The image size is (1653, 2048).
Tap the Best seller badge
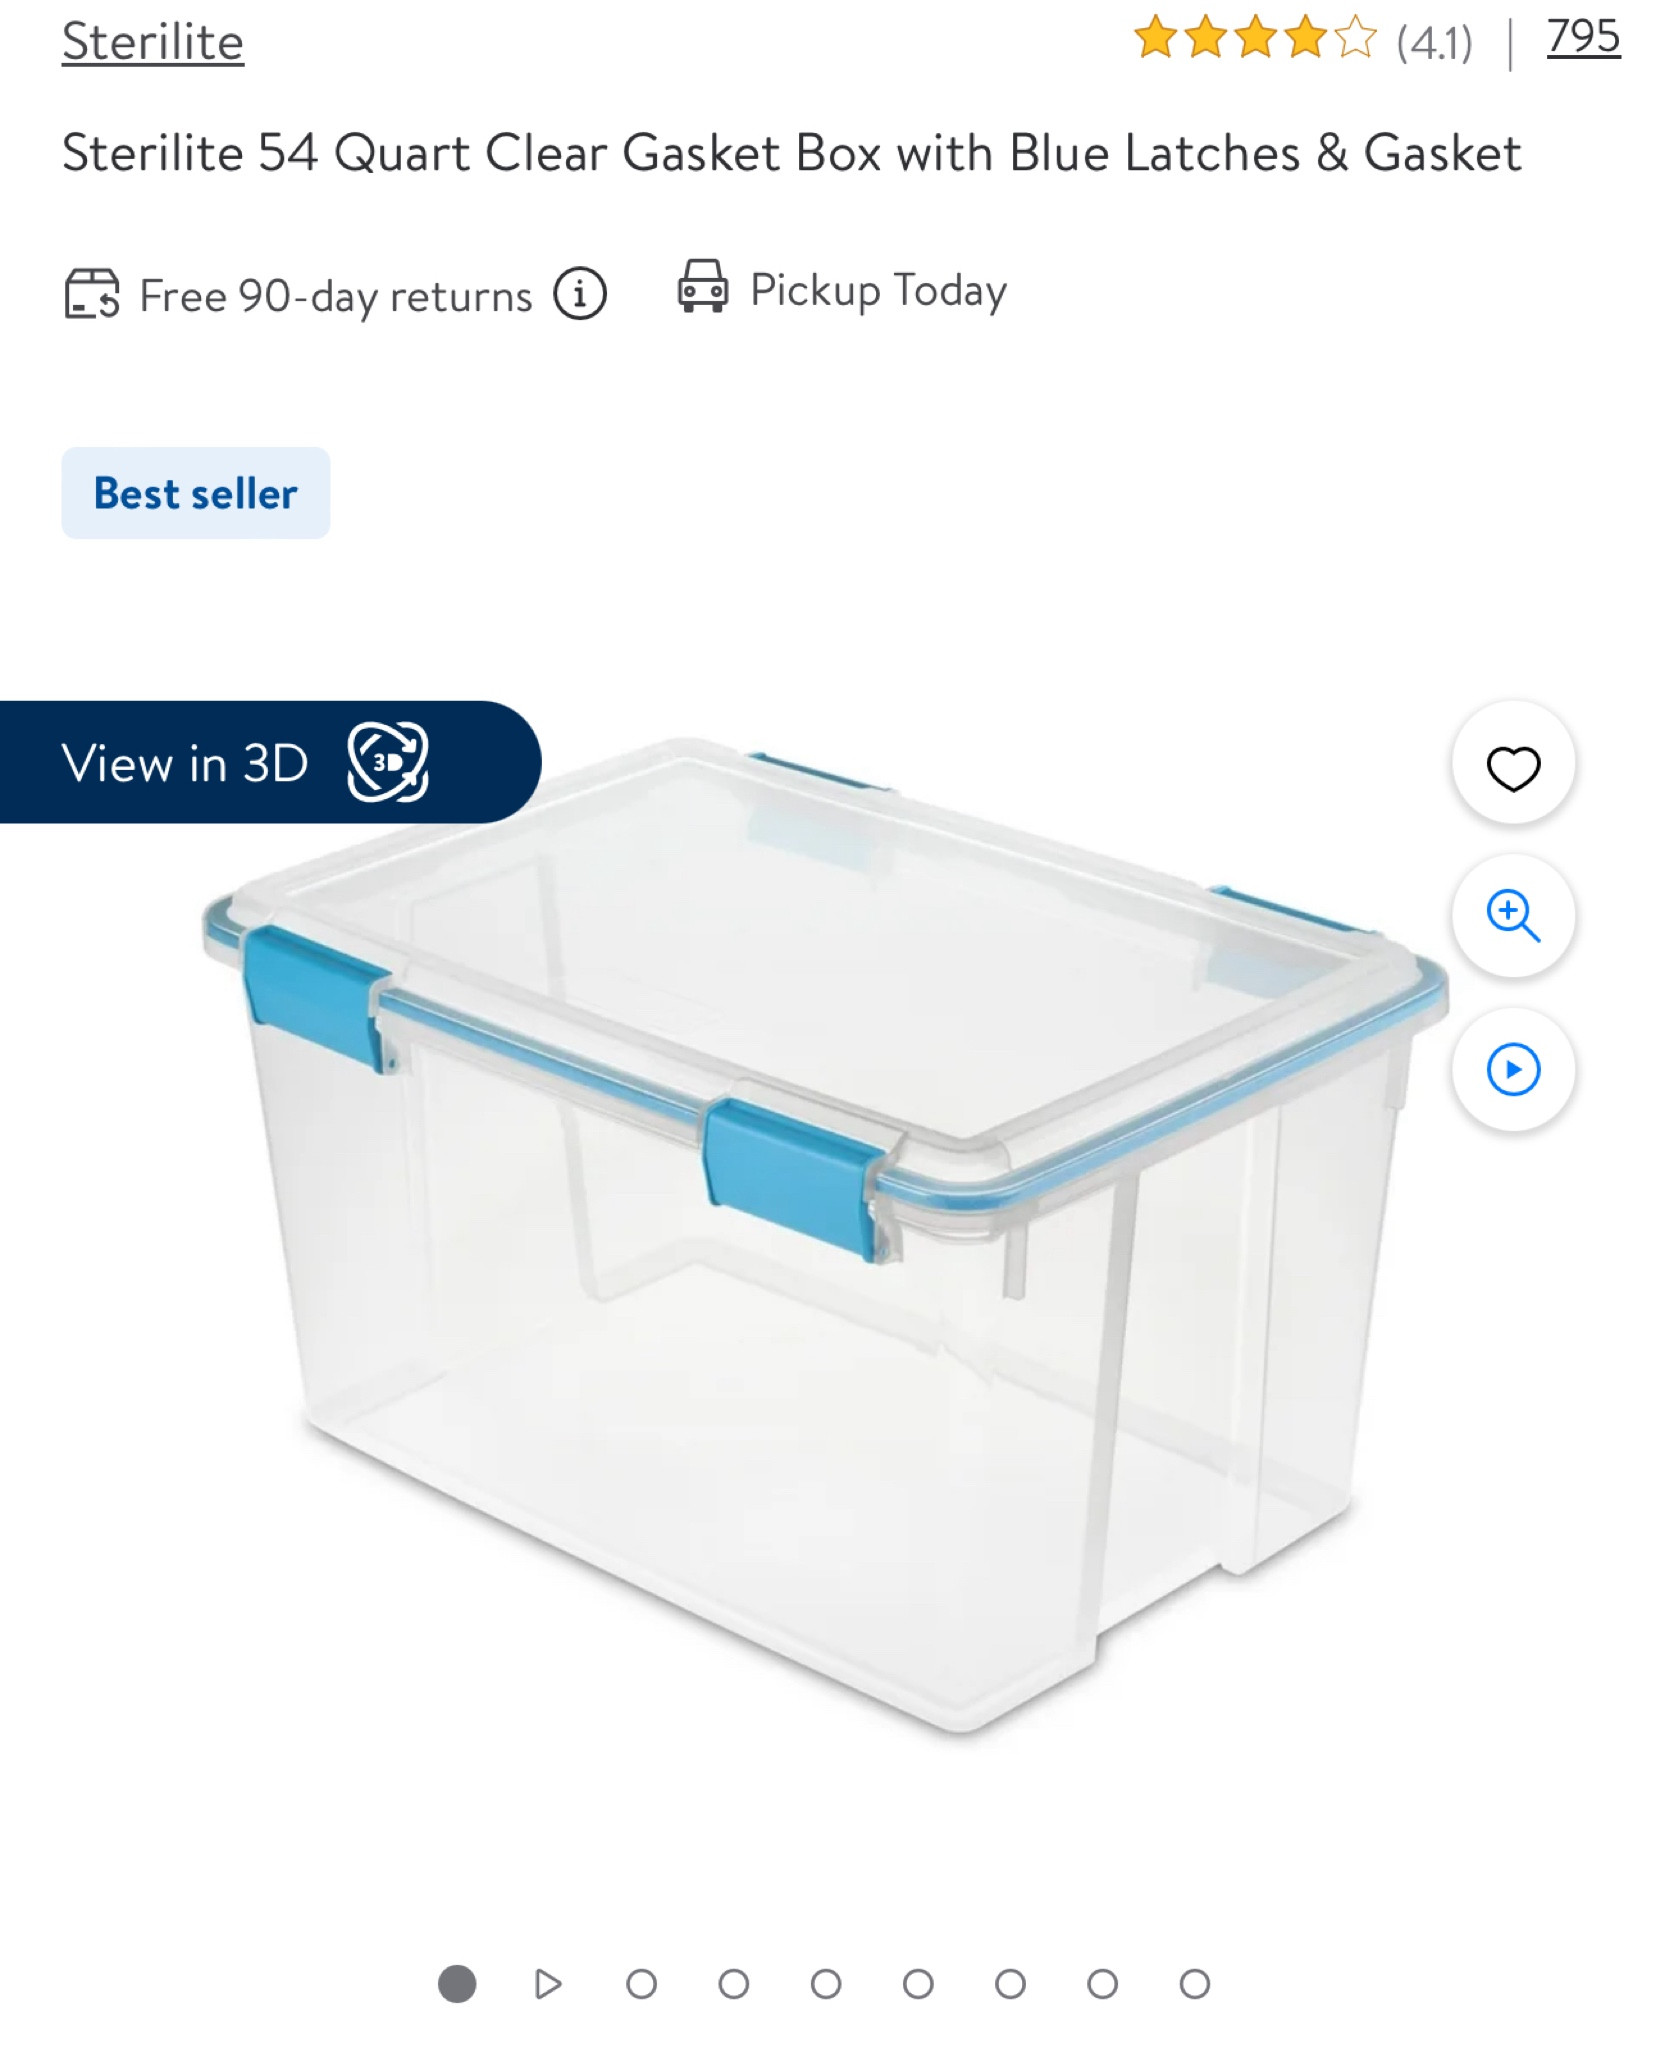pos(196,493)
